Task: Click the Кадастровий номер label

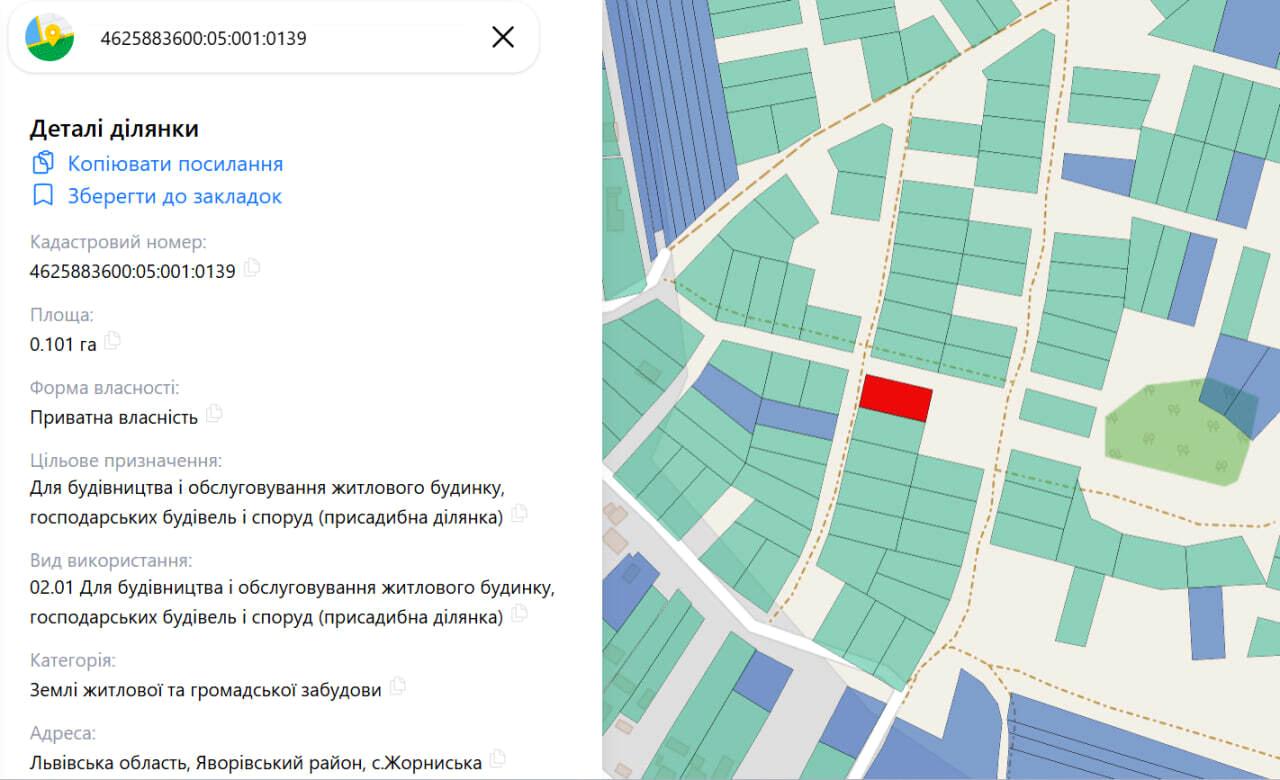Action: (x=118, y=242)
